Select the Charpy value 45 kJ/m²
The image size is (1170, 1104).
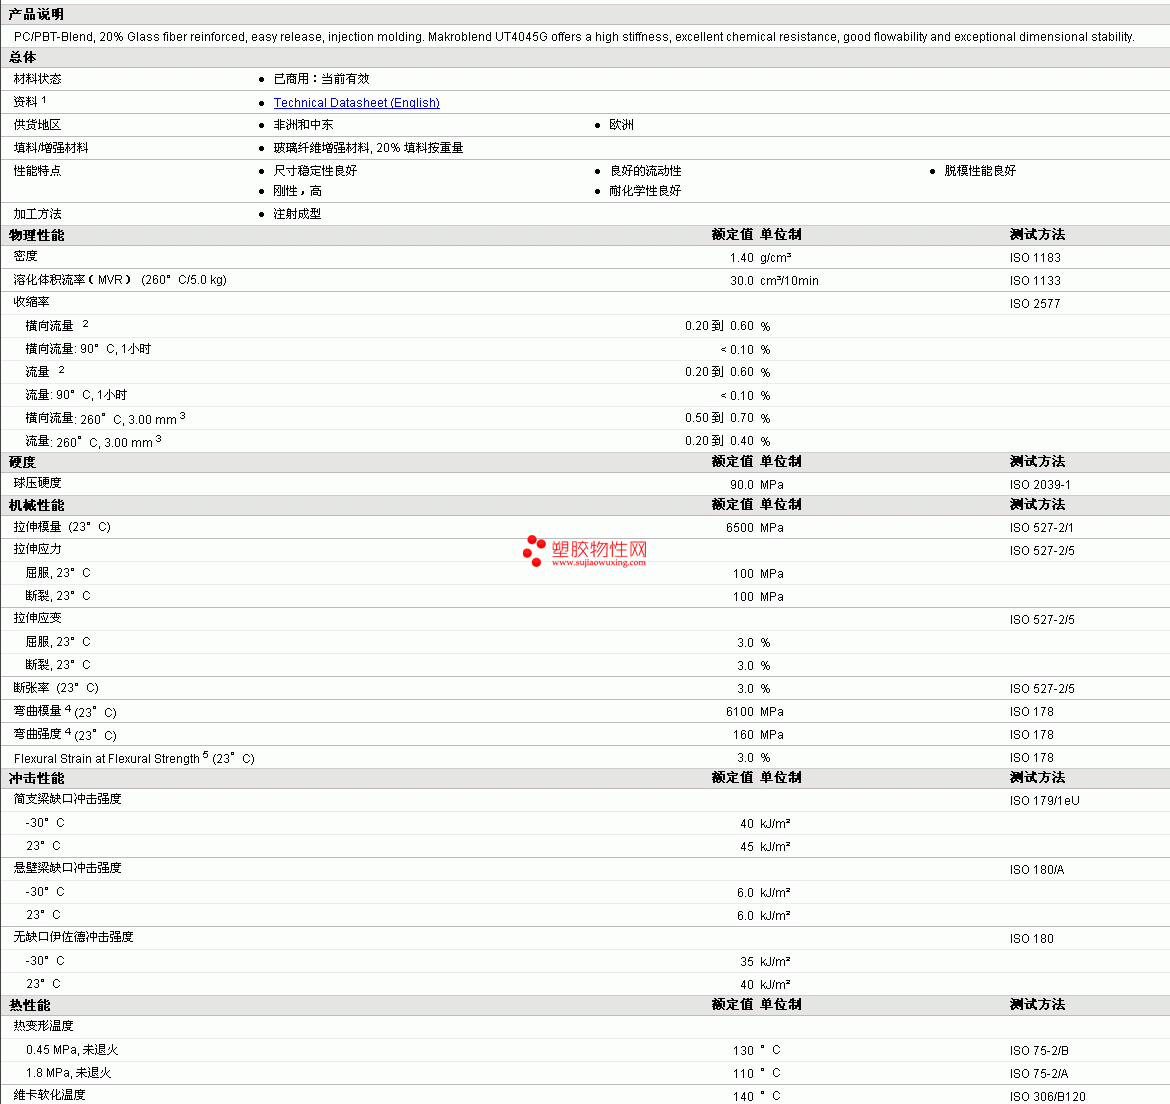(x=765, y=847)
